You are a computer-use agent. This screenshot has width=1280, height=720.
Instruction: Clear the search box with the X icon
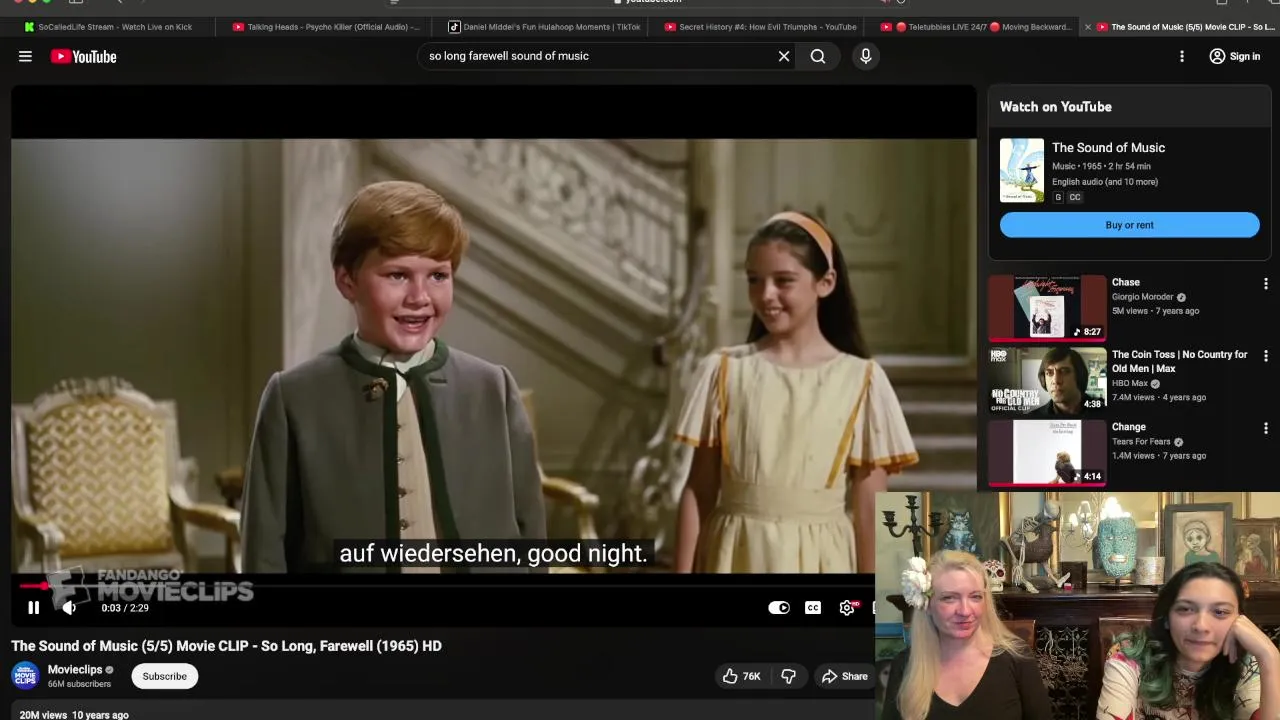pos(784,56)
